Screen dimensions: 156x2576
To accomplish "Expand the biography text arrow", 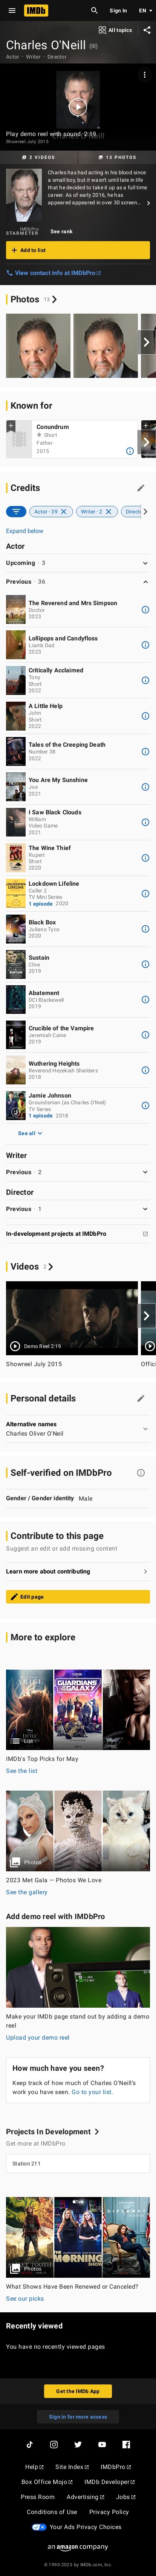I will (x=148, y=203).
